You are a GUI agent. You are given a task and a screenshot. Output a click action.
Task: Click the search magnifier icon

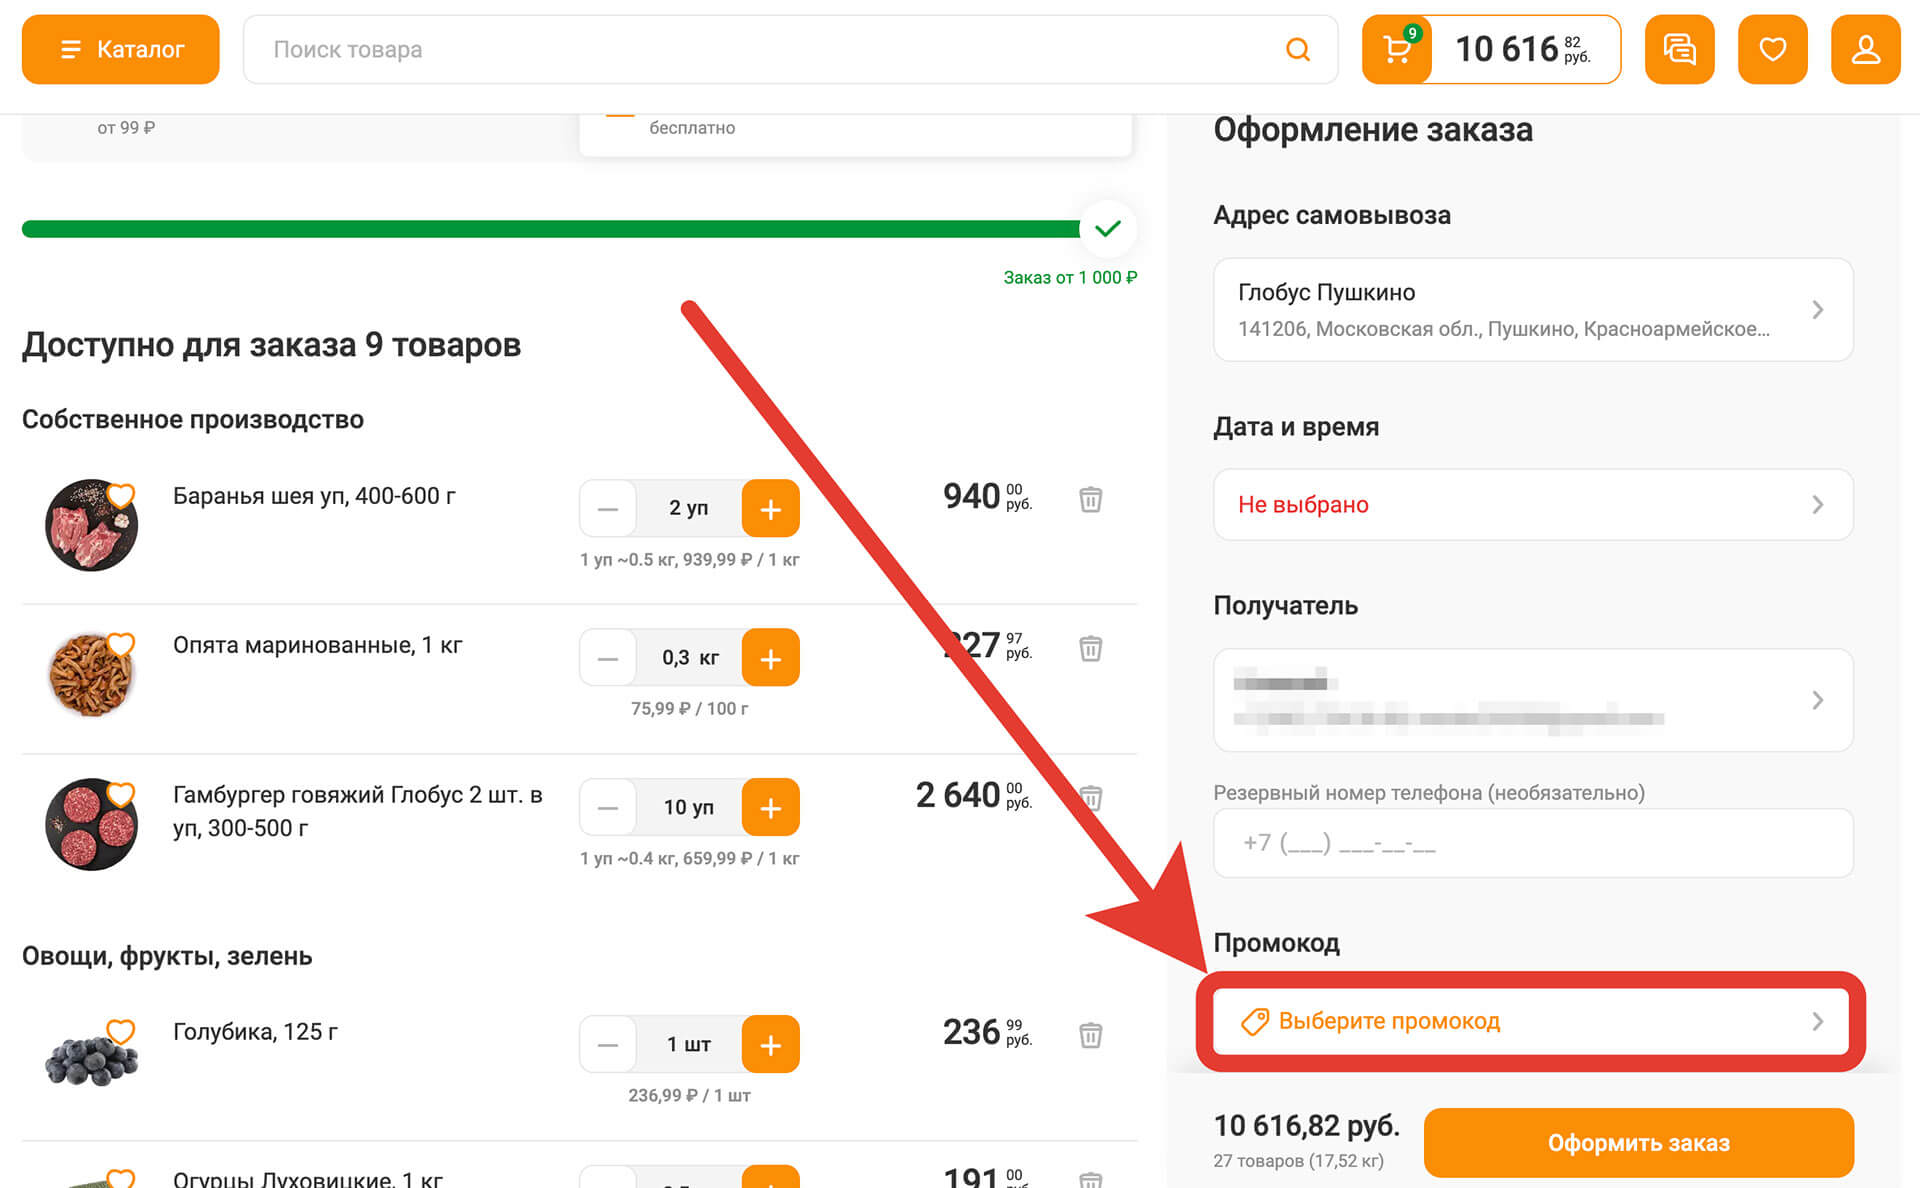(x=1297, y=49)
